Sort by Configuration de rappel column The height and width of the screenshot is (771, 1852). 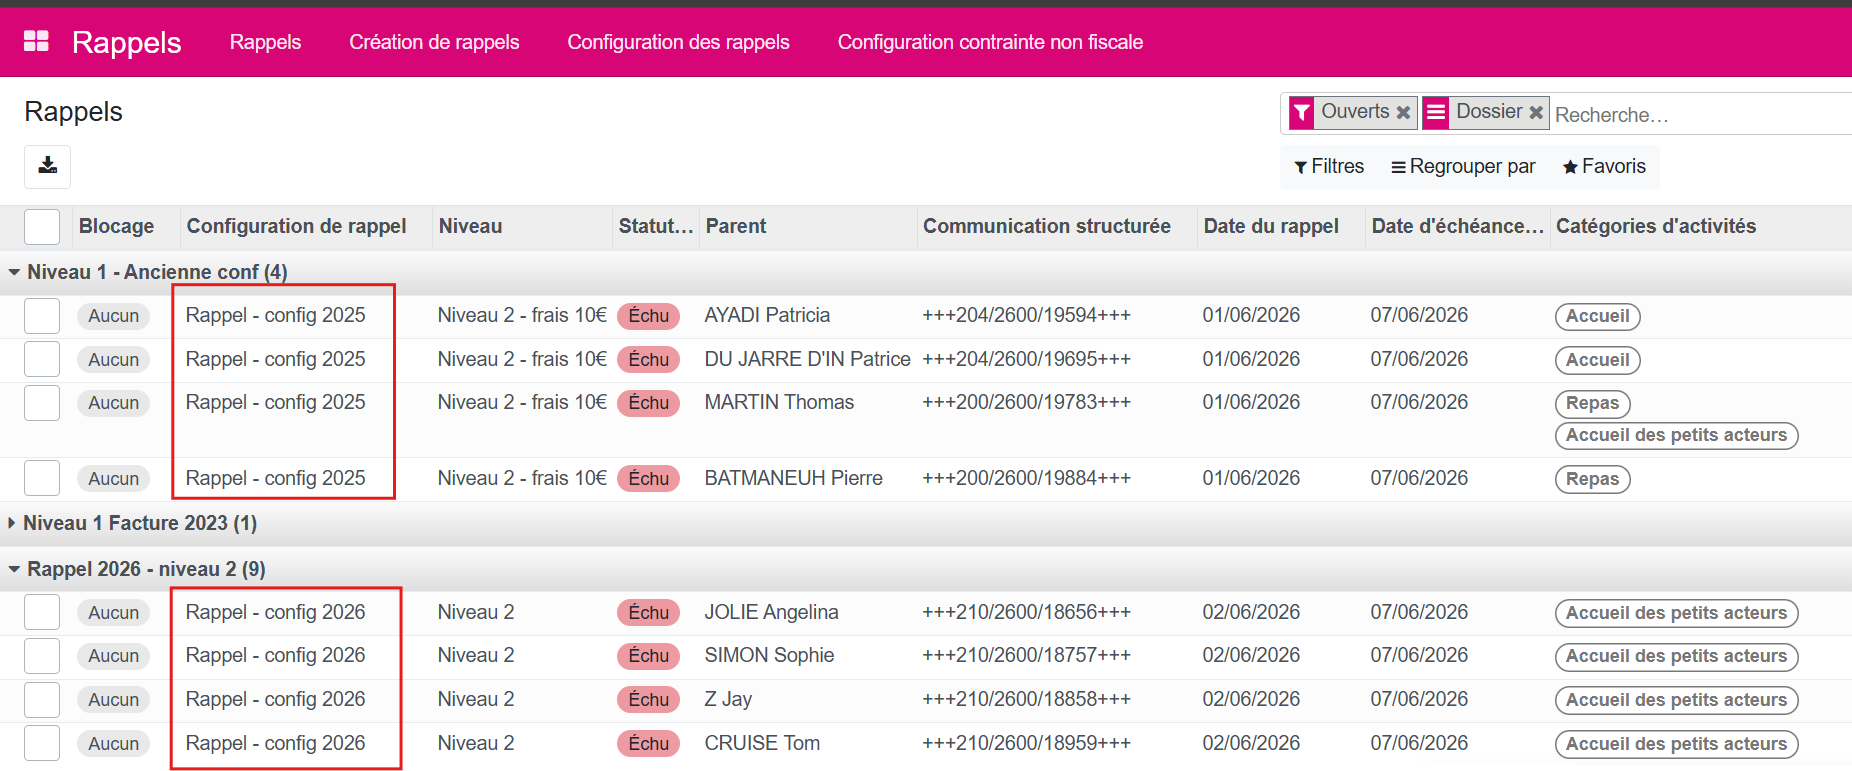click(x=296, y=226)
